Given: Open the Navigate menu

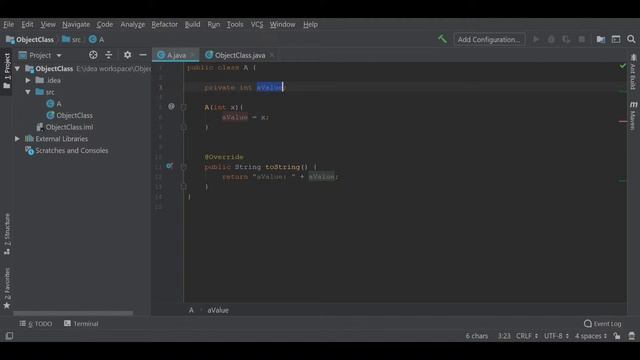Looking at the screenshot, I should click(x=76, y=24).
